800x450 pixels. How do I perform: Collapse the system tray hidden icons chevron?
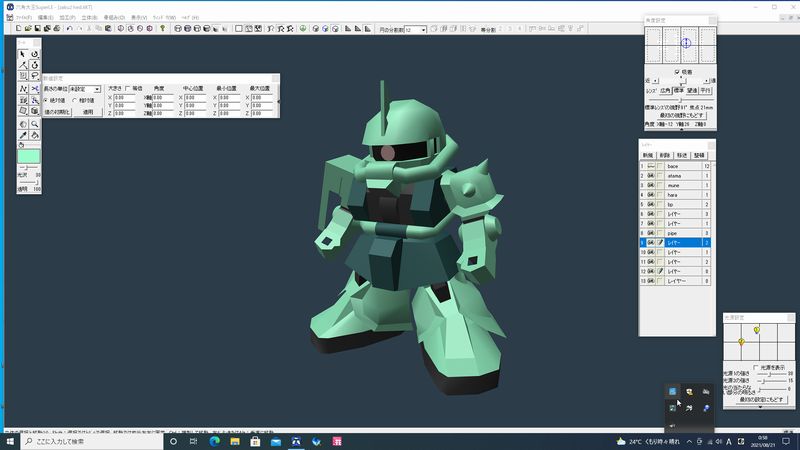pos(689,441)
